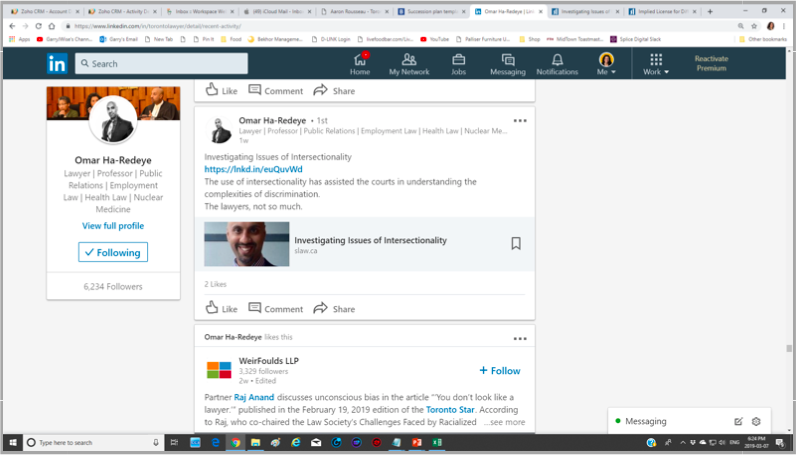
Task: Open Raj Anand profile link
Action: tap(254, 397)
